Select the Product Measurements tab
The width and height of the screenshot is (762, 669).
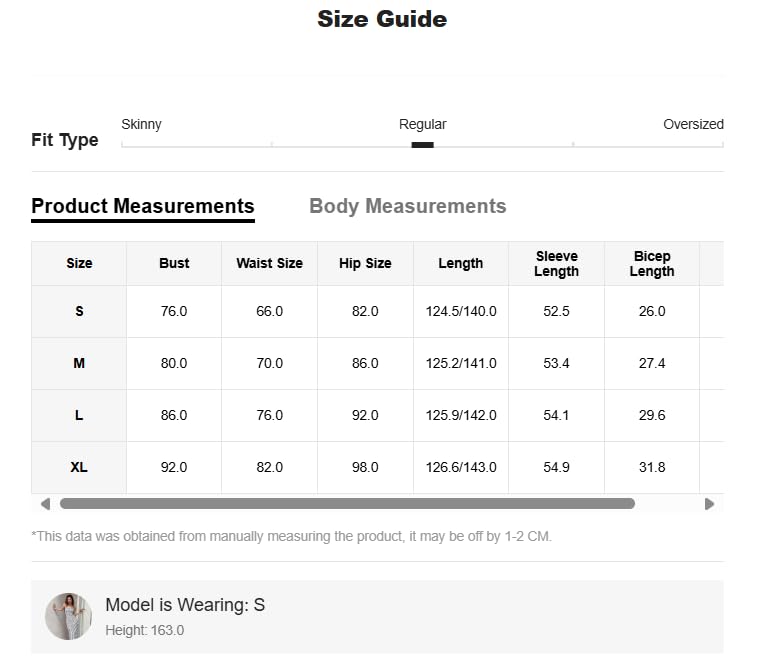pyautogui.click(x=143, y=206)
